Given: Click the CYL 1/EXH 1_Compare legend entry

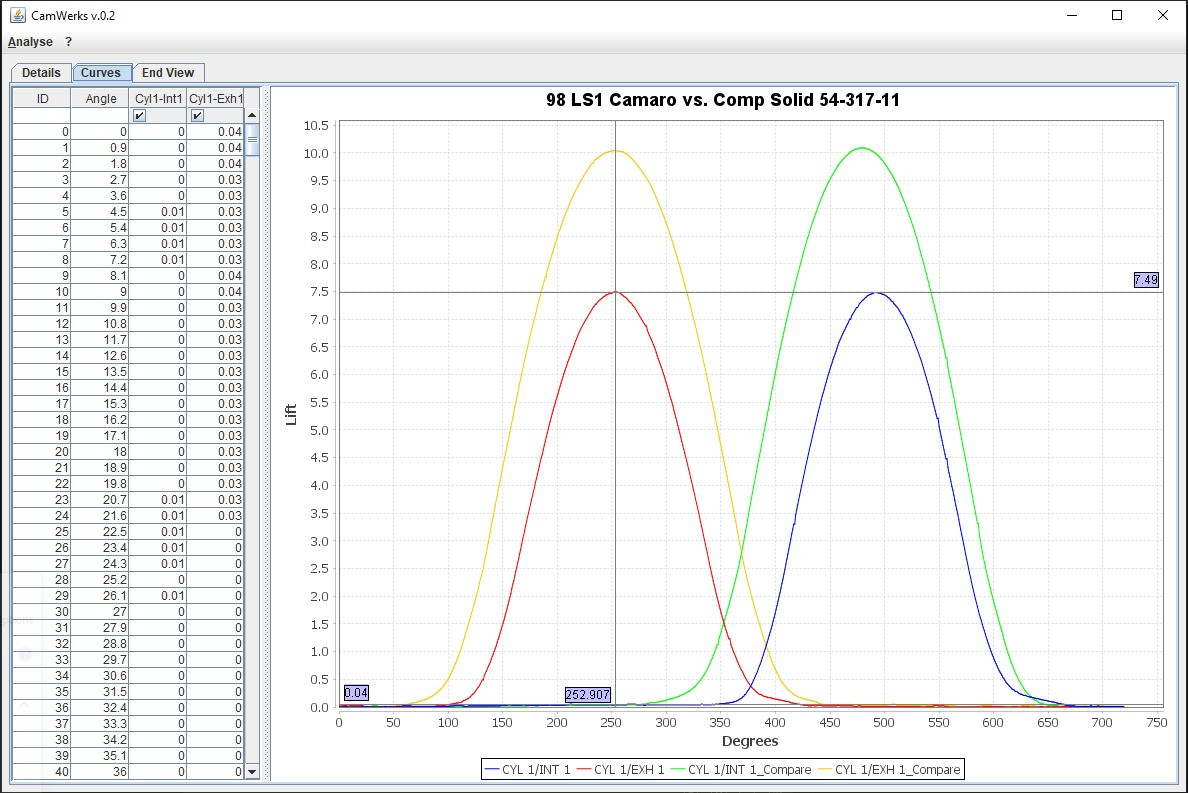Looking at the screenshot, I should (x=889, y=770).
